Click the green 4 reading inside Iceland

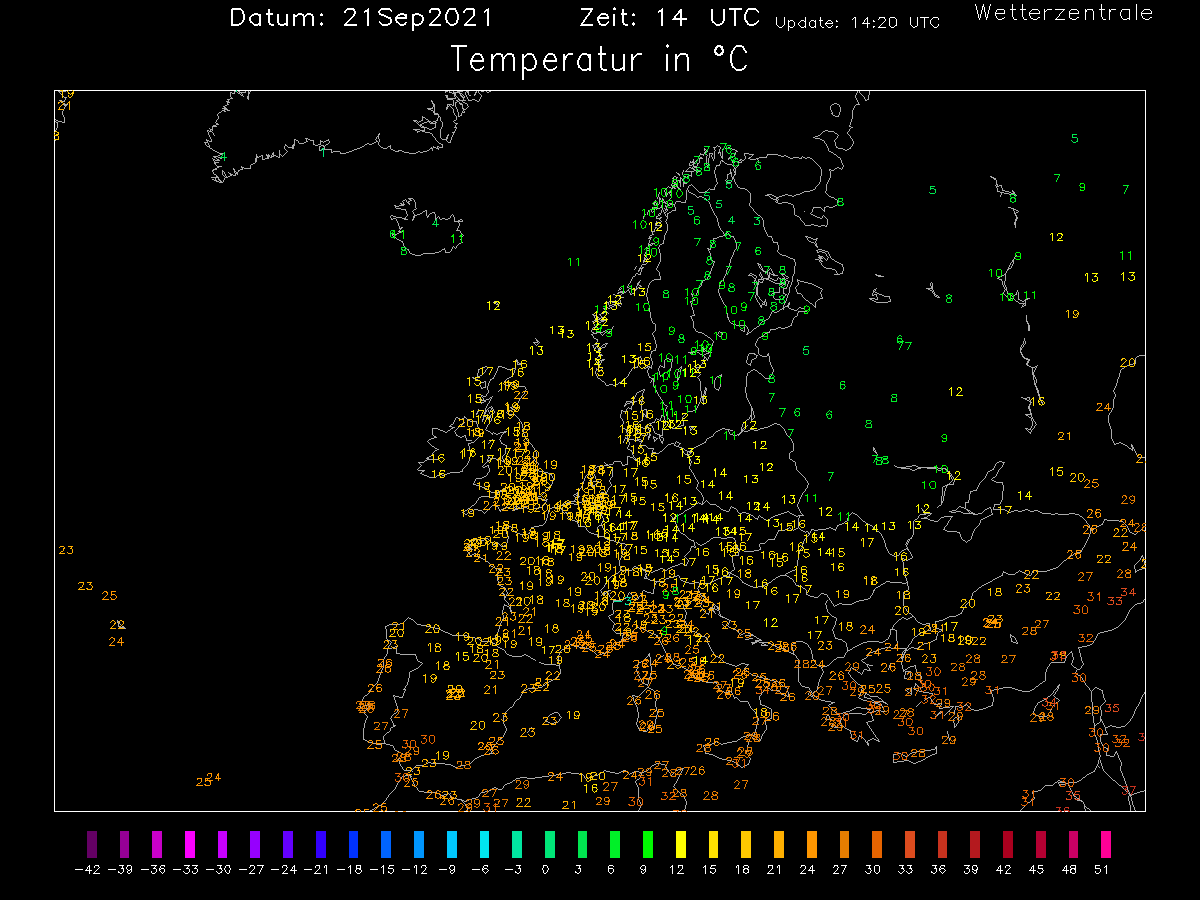(x=435, y=222)
